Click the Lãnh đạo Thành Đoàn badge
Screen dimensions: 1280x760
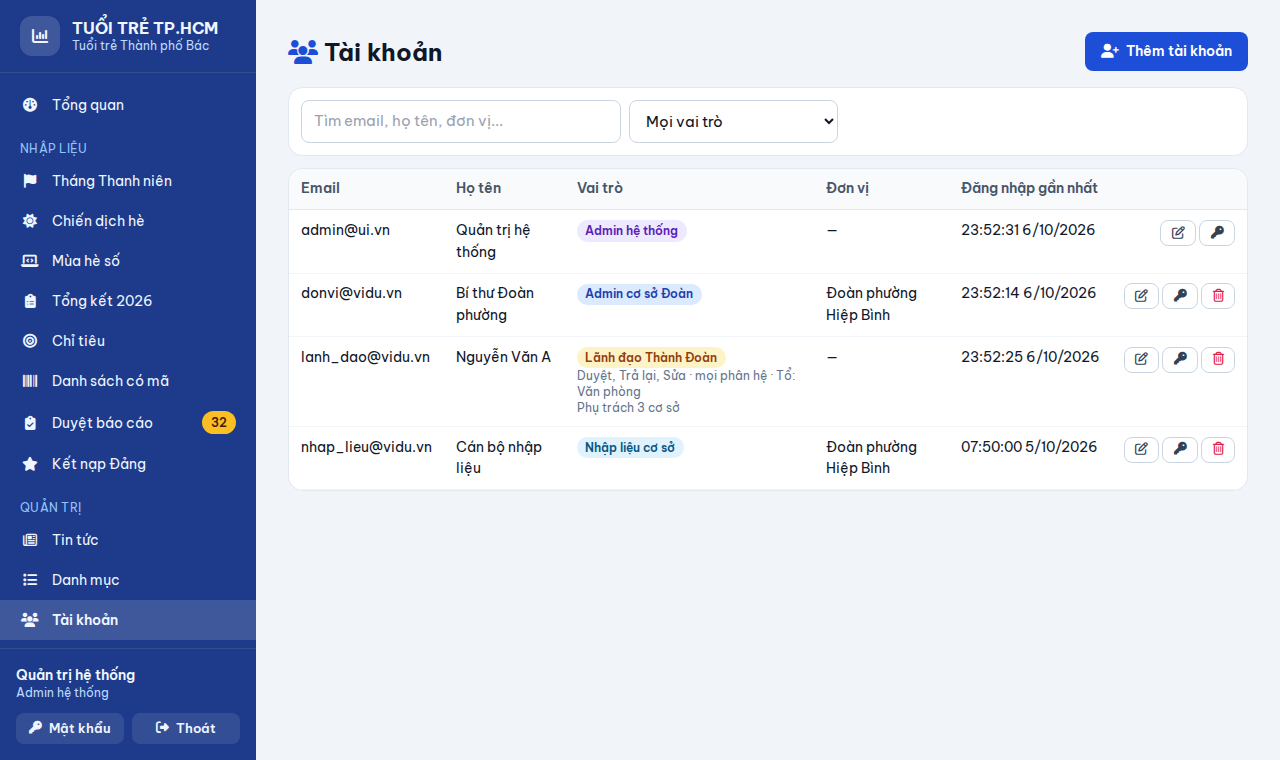click(651, 358)
